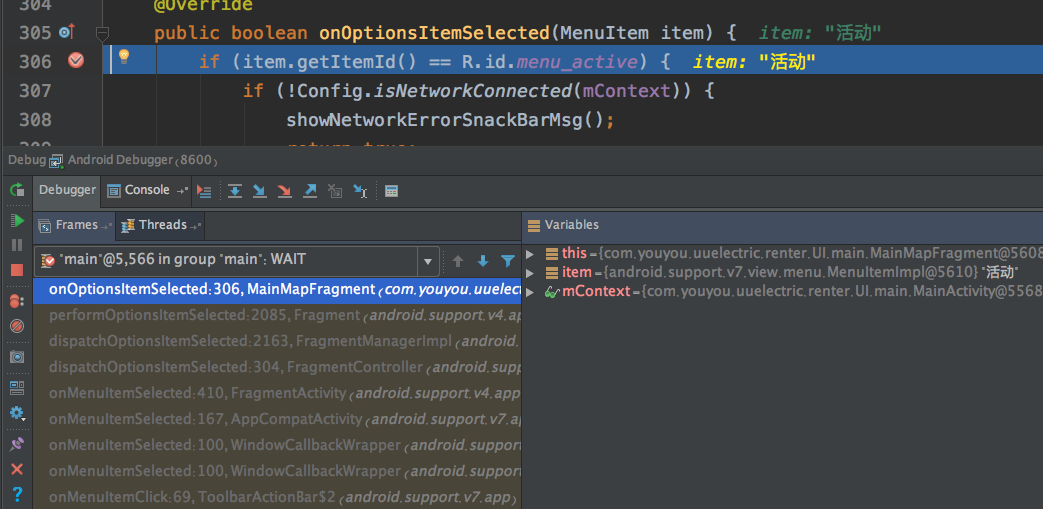Click the Pause Program icon
This screenshot has width=1043, height=509.
(x=17, y=245)
